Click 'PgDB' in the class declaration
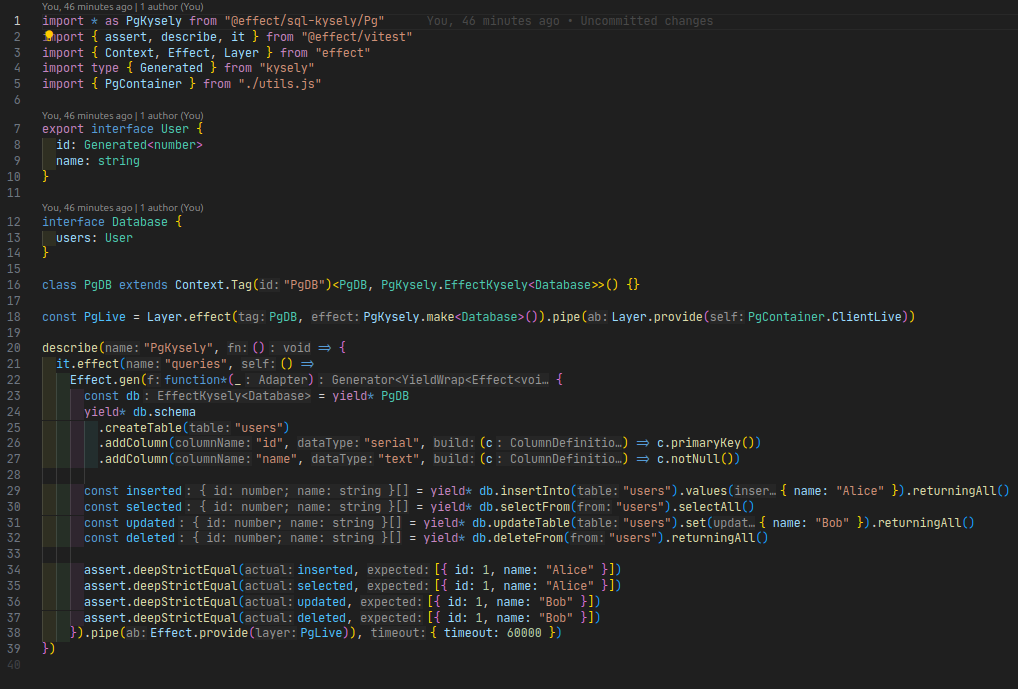Viewport: 1018px width, 689px height. pos(97,284)
